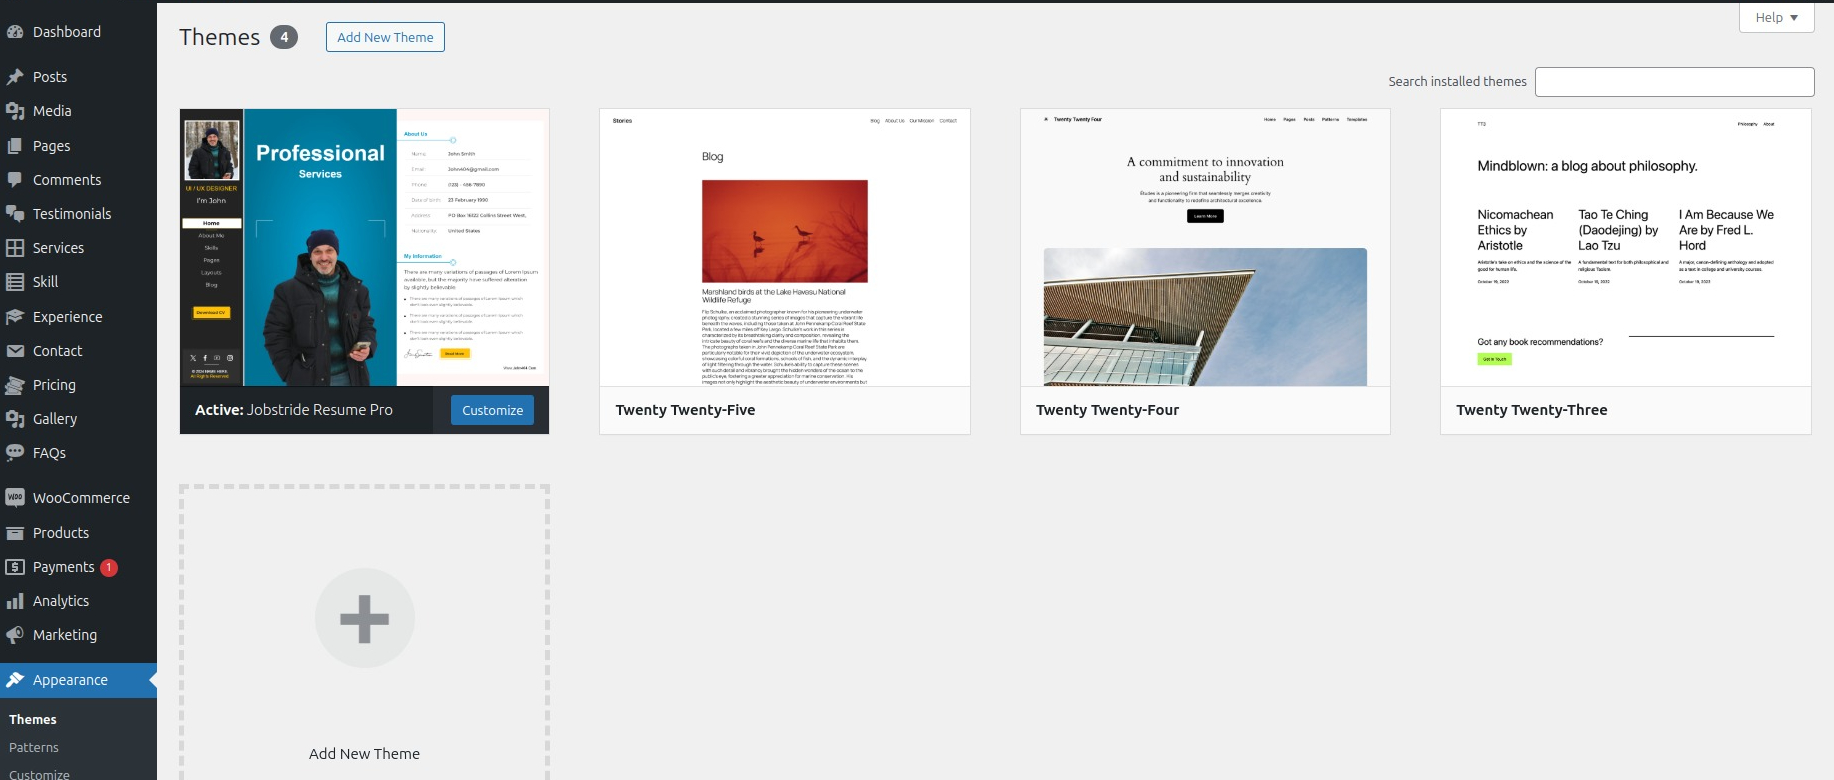Screen dimensions: 1834x780
Task: Click the Analytics bar chart icon
Action: pyautogui.click(x=15, y=601)
